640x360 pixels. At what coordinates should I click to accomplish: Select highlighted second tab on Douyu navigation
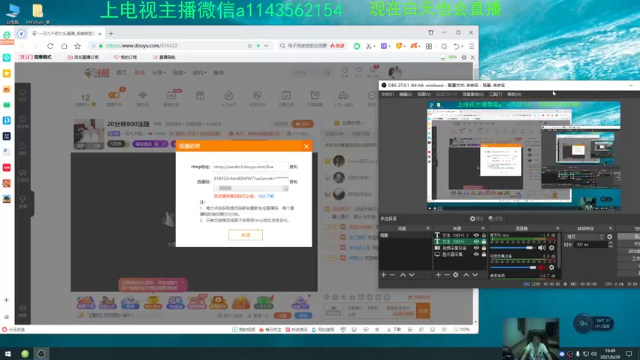(140, 73)
